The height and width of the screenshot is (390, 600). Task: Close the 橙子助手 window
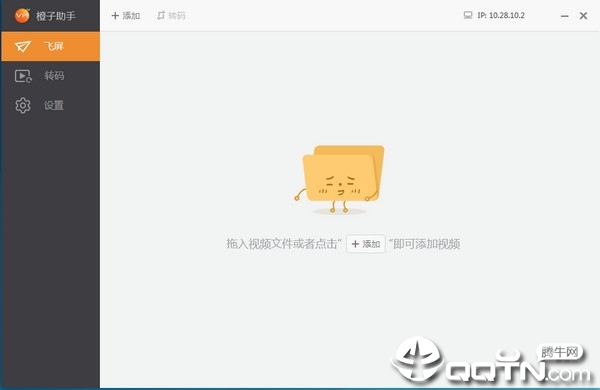[x=583, y=16]
